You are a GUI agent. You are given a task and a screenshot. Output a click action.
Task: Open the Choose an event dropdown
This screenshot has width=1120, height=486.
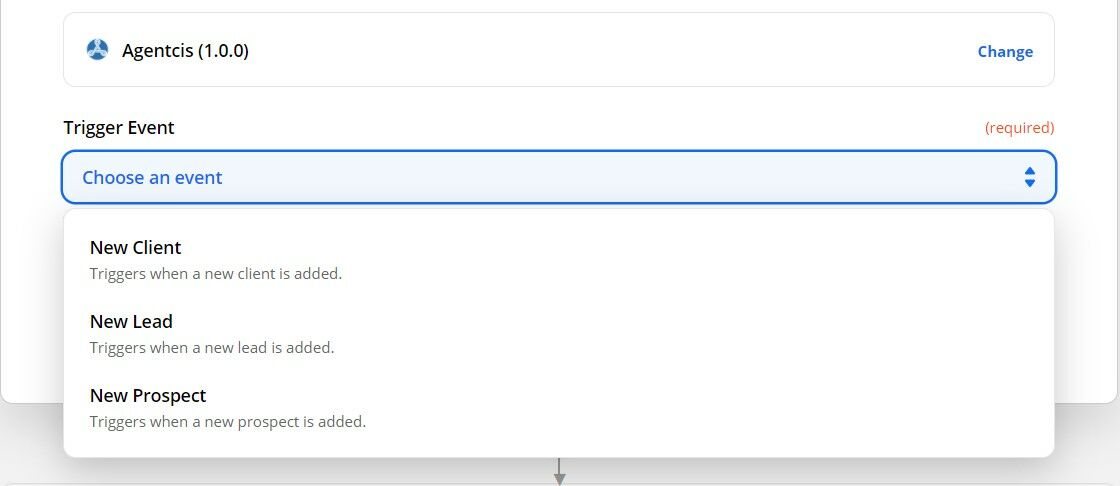coord(559,177)
